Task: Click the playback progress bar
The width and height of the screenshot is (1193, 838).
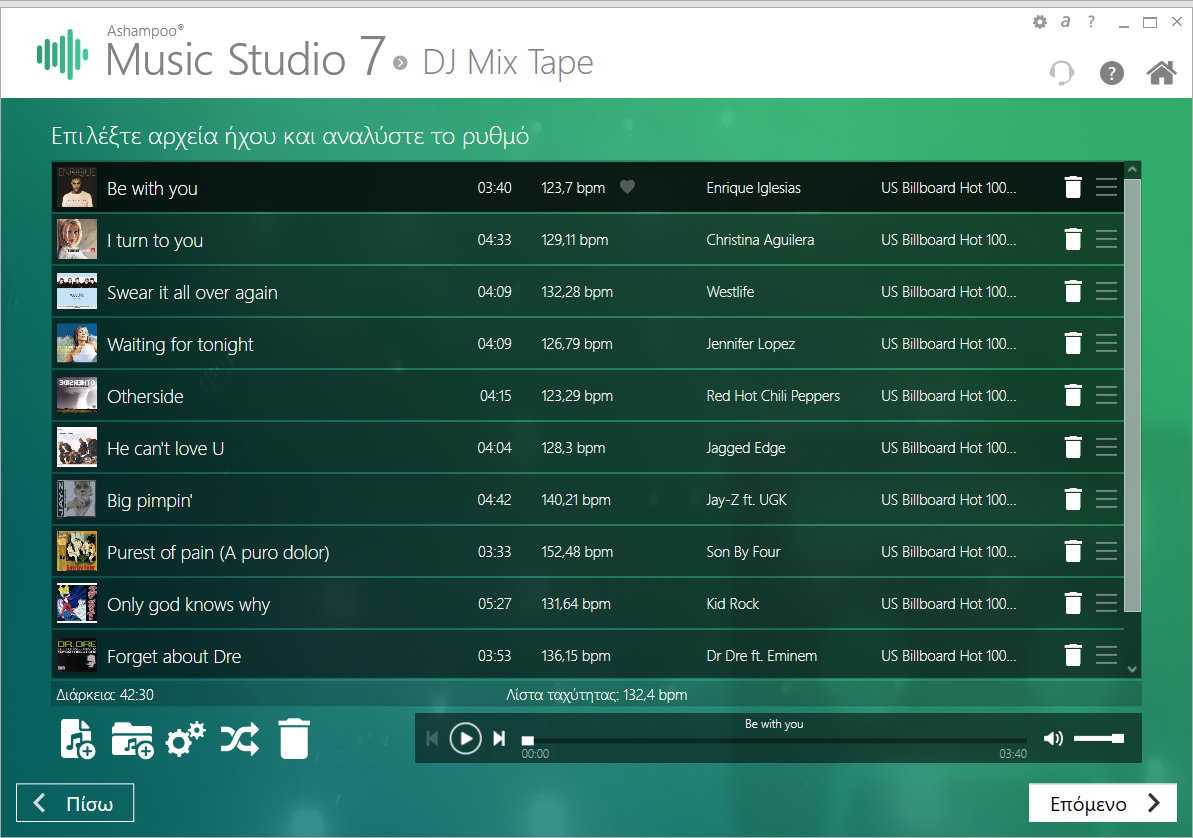Action: pos(774,740)
